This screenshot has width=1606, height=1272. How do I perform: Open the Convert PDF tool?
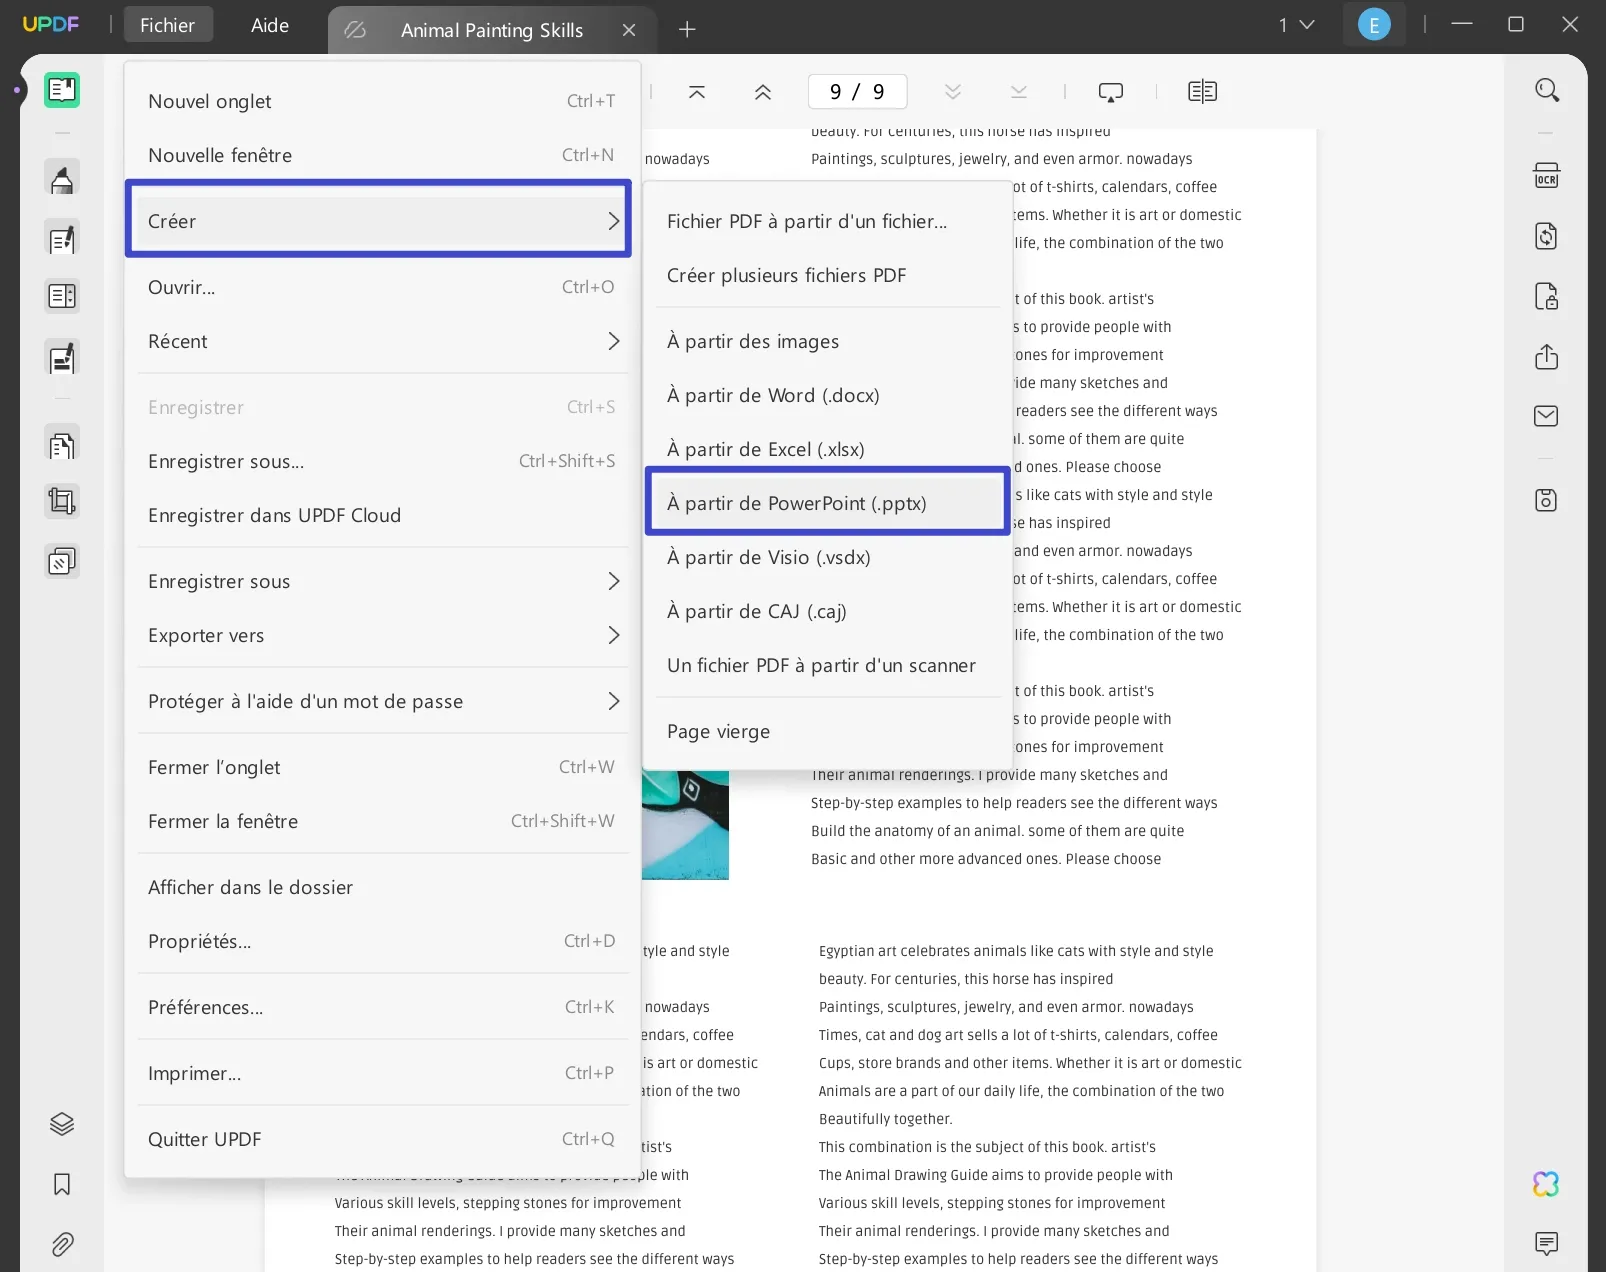click(x=1546, y=236)
